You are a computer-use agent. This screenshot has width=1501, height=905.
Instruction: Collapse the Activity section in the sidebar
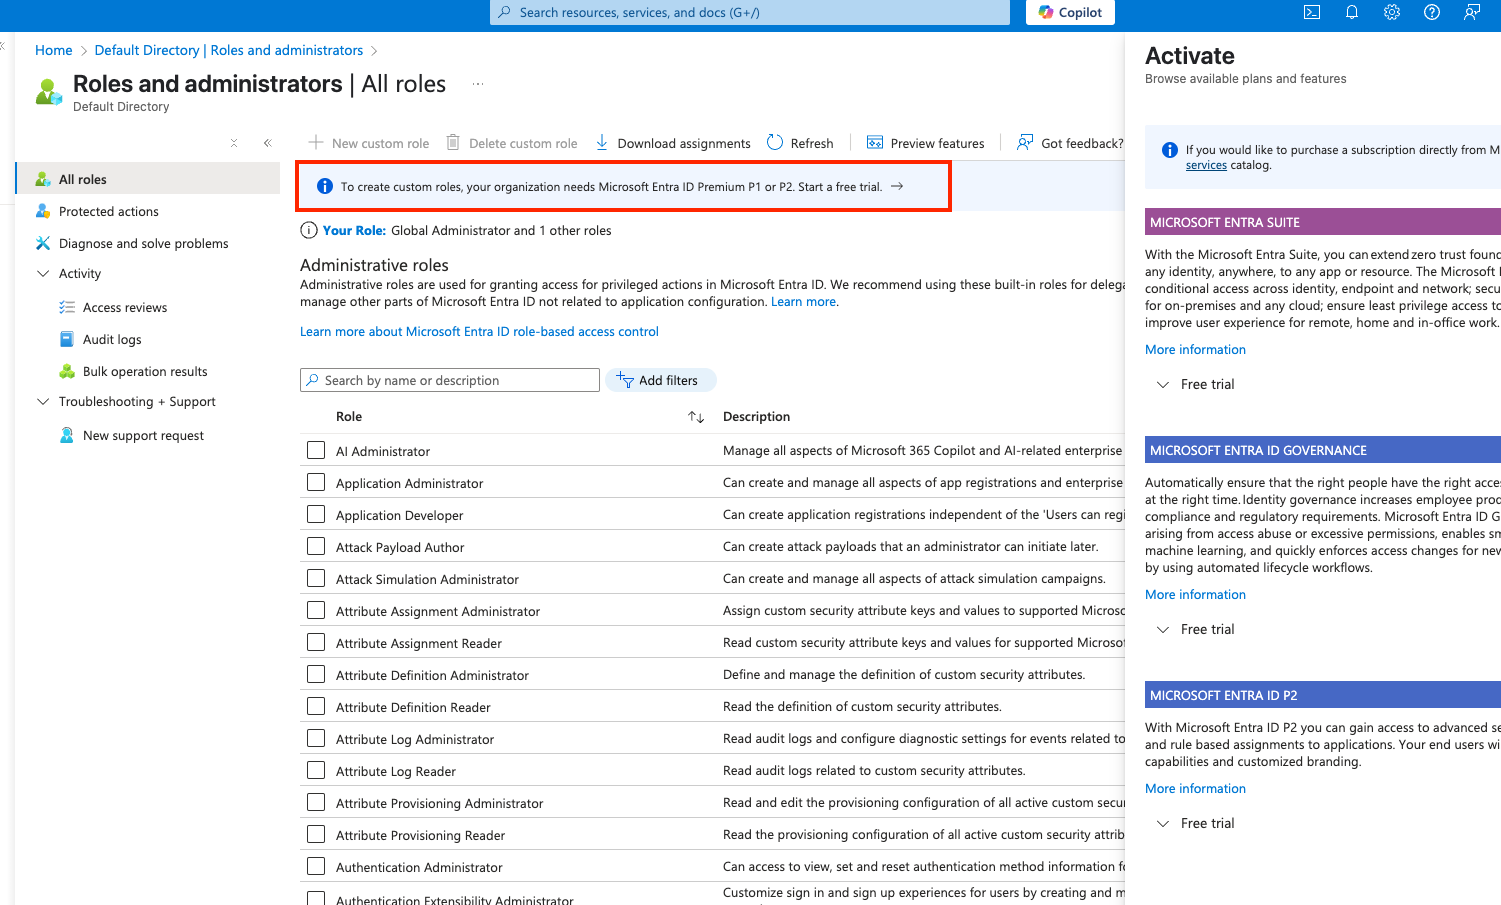pos(43,274)
